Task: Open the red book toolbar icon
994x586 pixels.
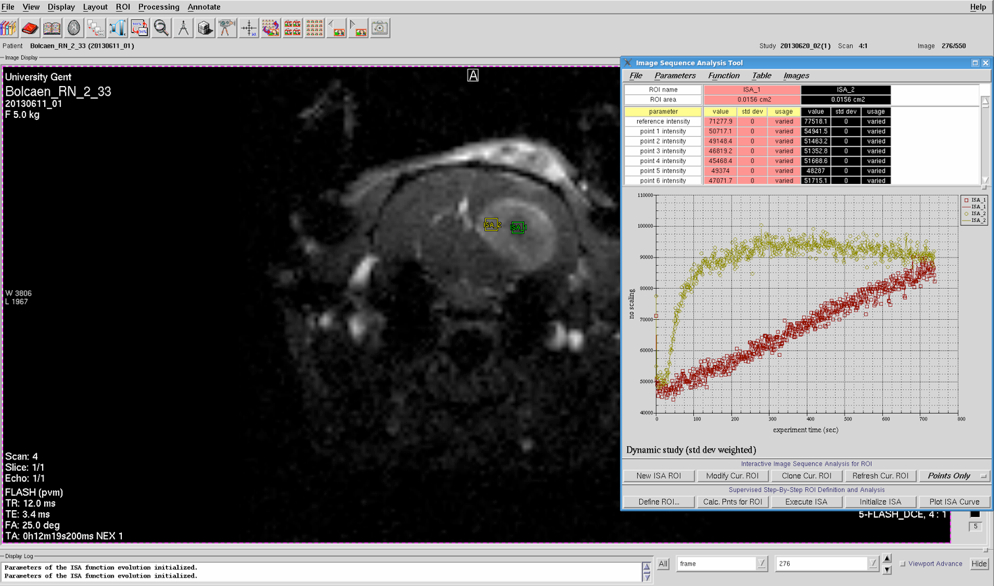Action: pyautogui.click(x=30, y=29)
